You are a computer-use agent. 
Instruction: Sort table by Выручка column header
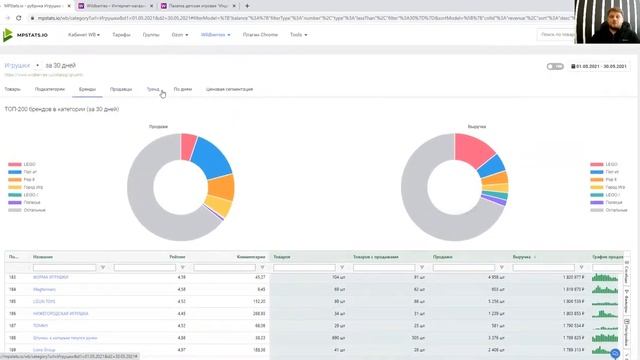(x=522, y=257)
